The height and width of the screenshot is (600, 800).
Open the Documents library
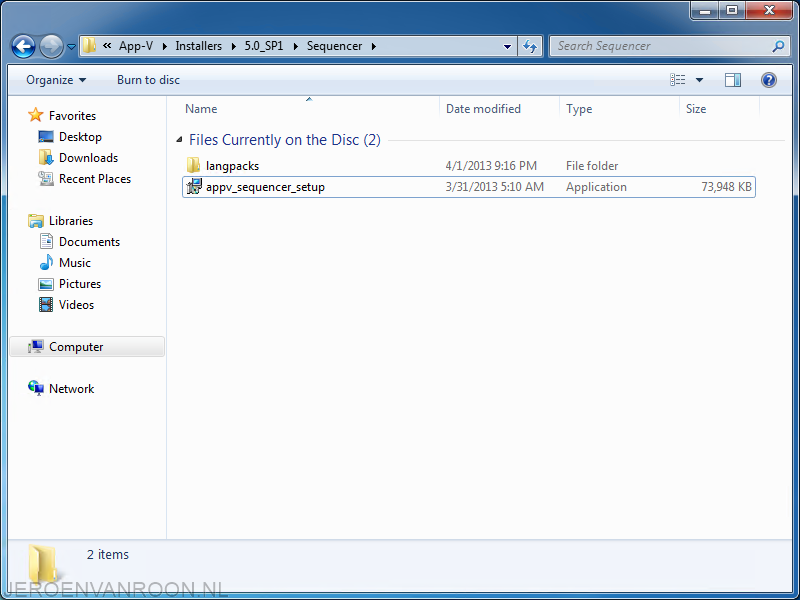tap(89, 242)
